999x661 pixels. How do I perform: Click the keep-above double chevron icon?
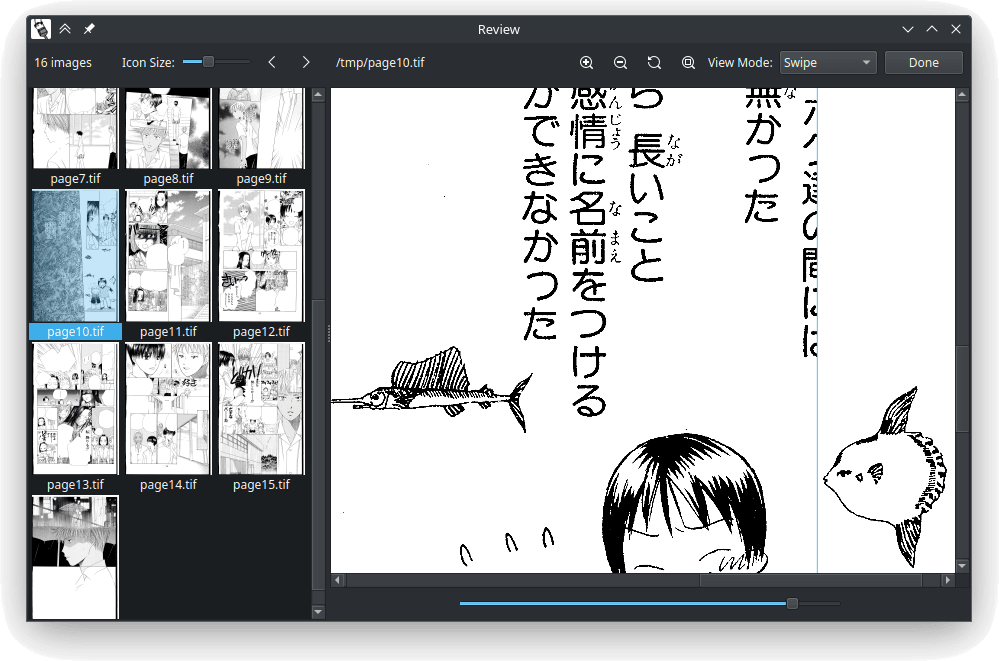pyautogui.click(x=65, y=29)
